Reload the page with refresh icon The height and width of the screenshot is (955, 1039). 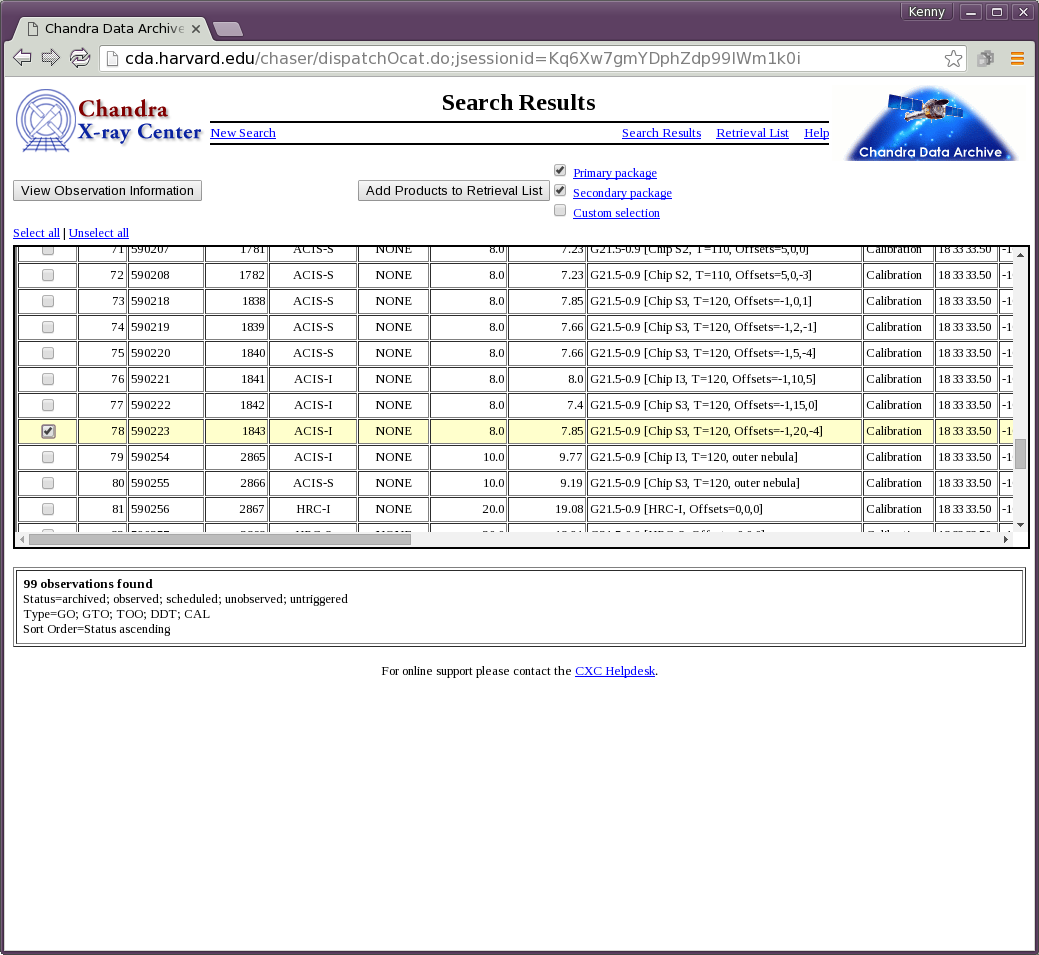[x=79, y=58]
